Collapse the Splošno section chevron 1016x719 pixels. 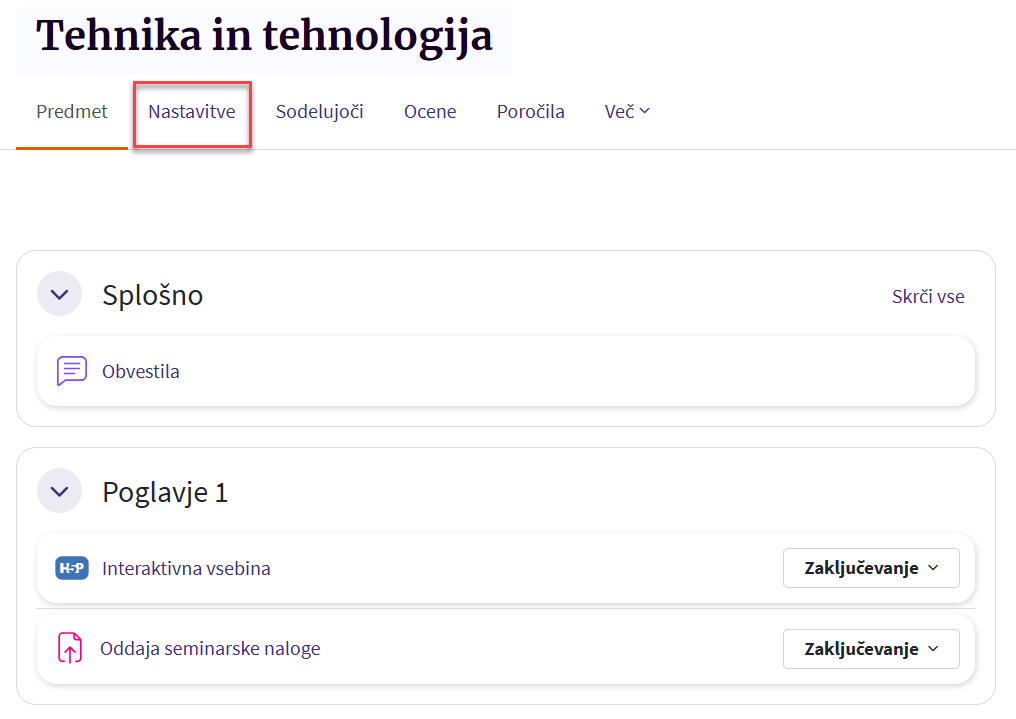[x=59, y=295]
